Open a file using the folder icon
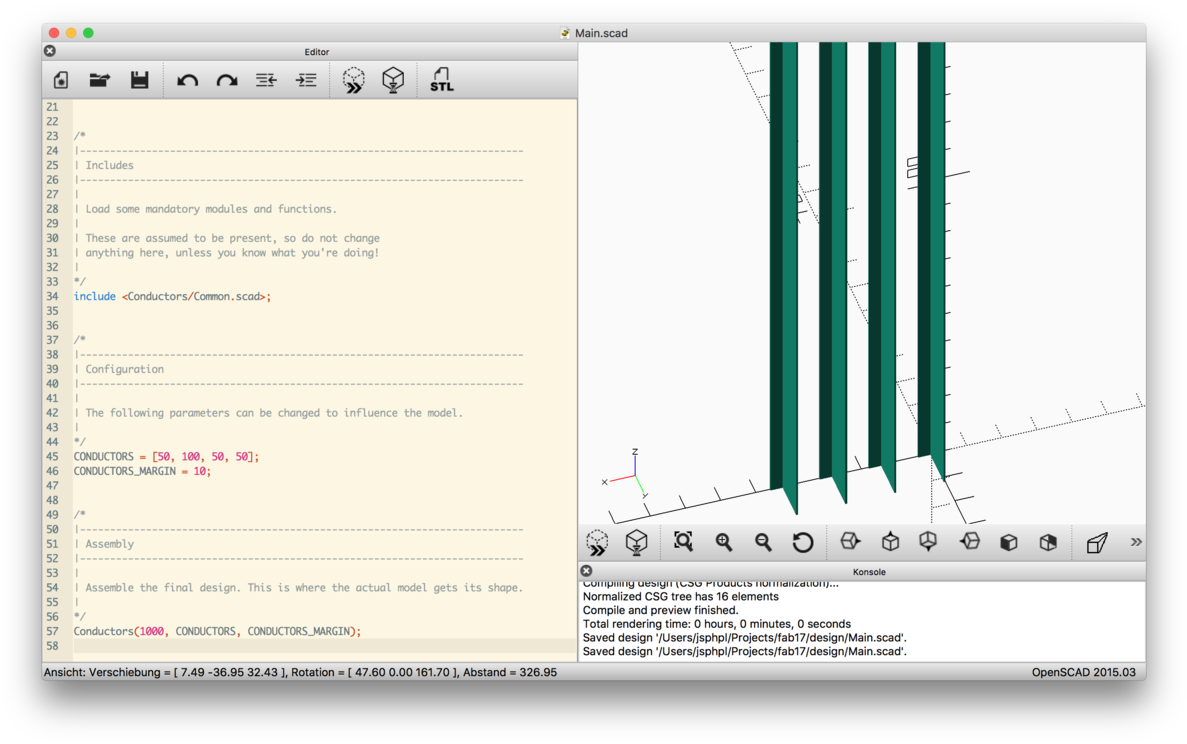The width and height of the screenshot is (1187, 744). pyautogui.click(x=100, y=79)
